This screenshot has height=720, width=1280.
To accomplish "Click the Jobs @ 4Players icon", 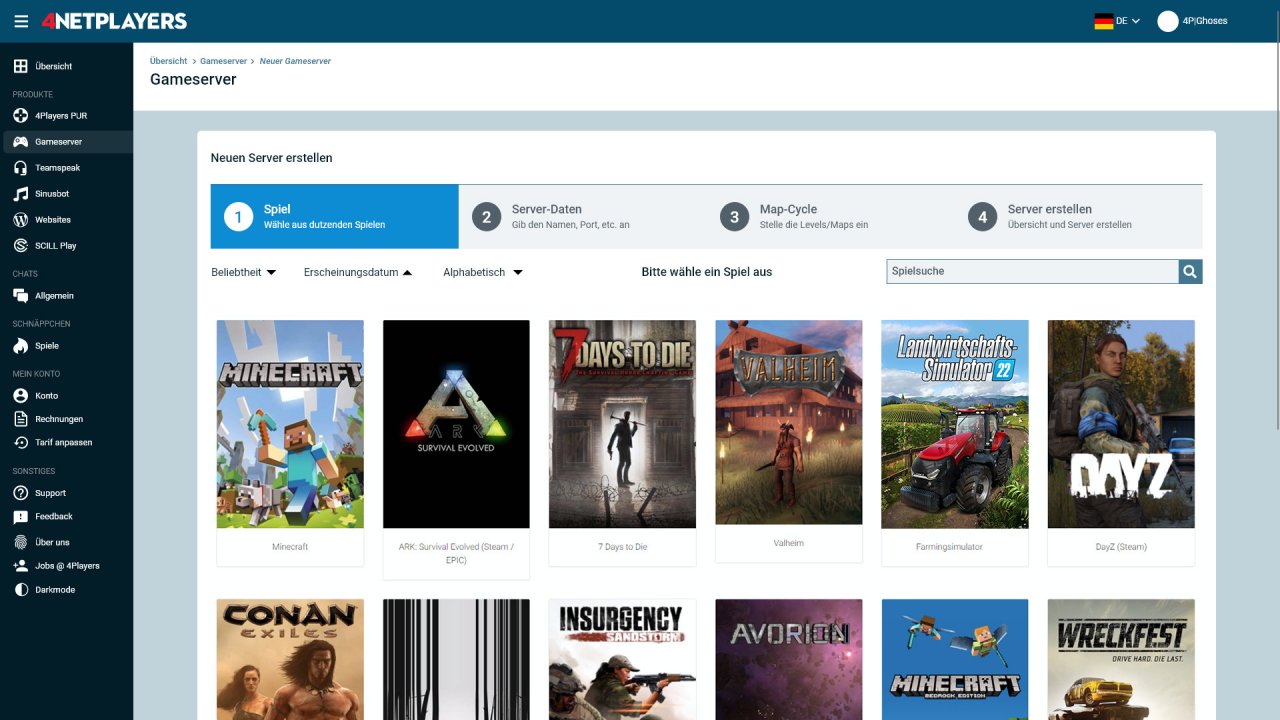I will [20, 566].
